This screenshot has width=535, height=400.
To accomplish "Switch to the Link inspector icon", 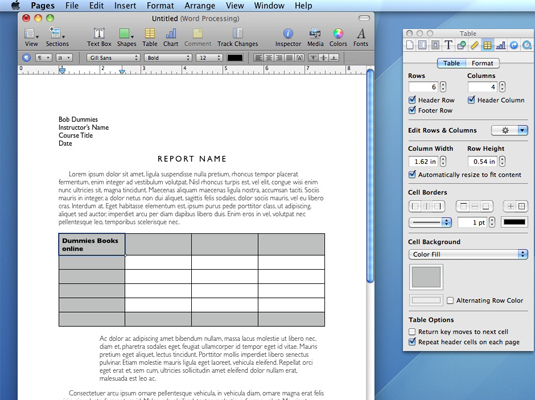I will (514, 45).
